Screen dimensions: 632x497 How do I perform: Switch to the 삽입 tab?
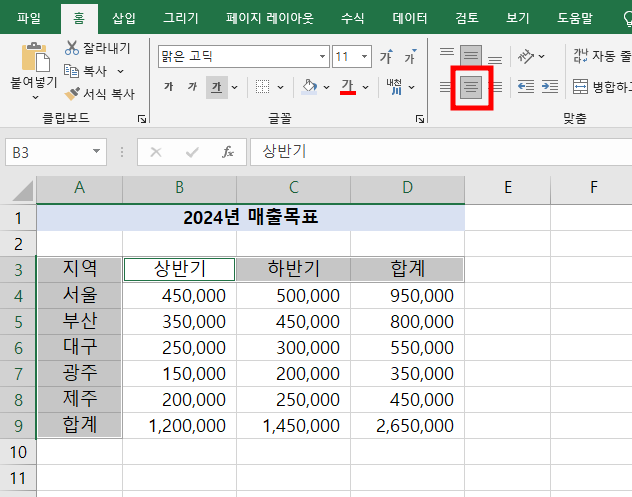point(124,18)
